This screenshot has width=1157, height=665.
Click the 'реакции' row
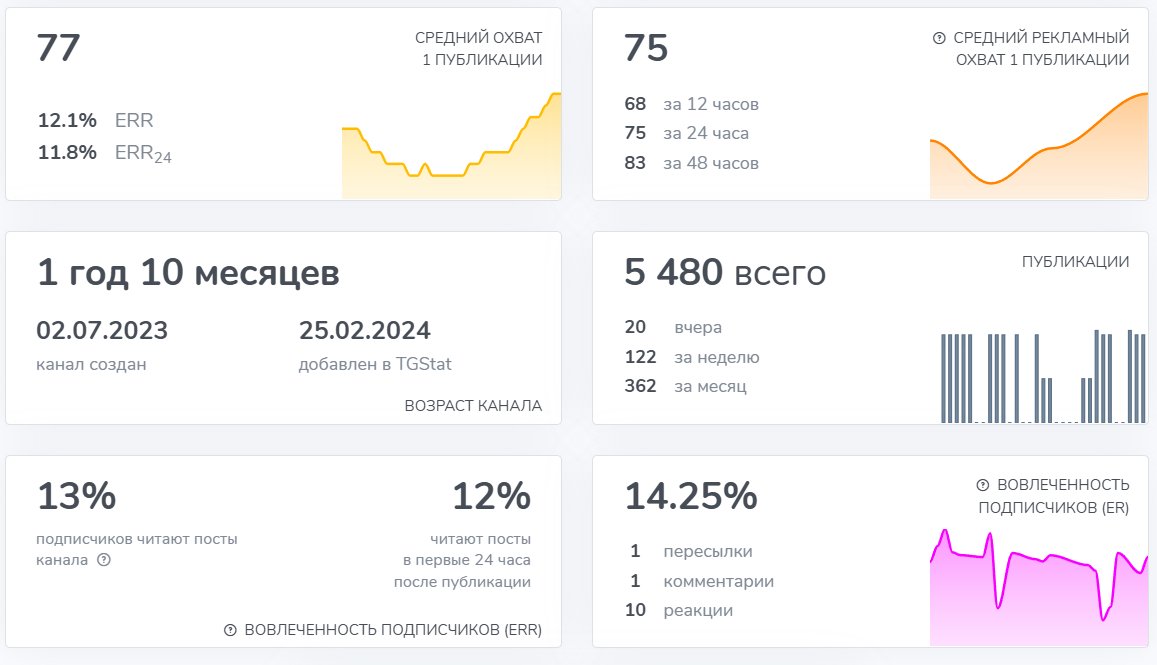point(679,610)
